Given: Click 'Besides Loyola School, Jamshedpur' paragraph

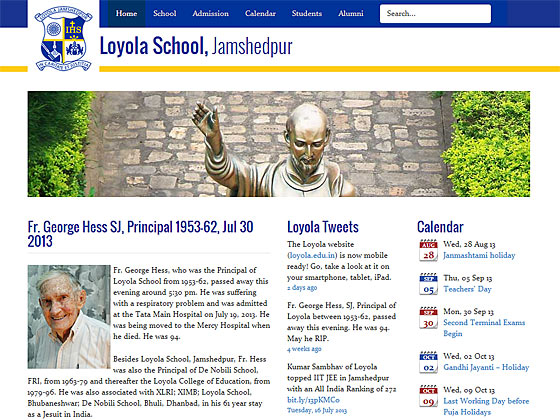Looking at the screenshot, I should coord(149,387).
